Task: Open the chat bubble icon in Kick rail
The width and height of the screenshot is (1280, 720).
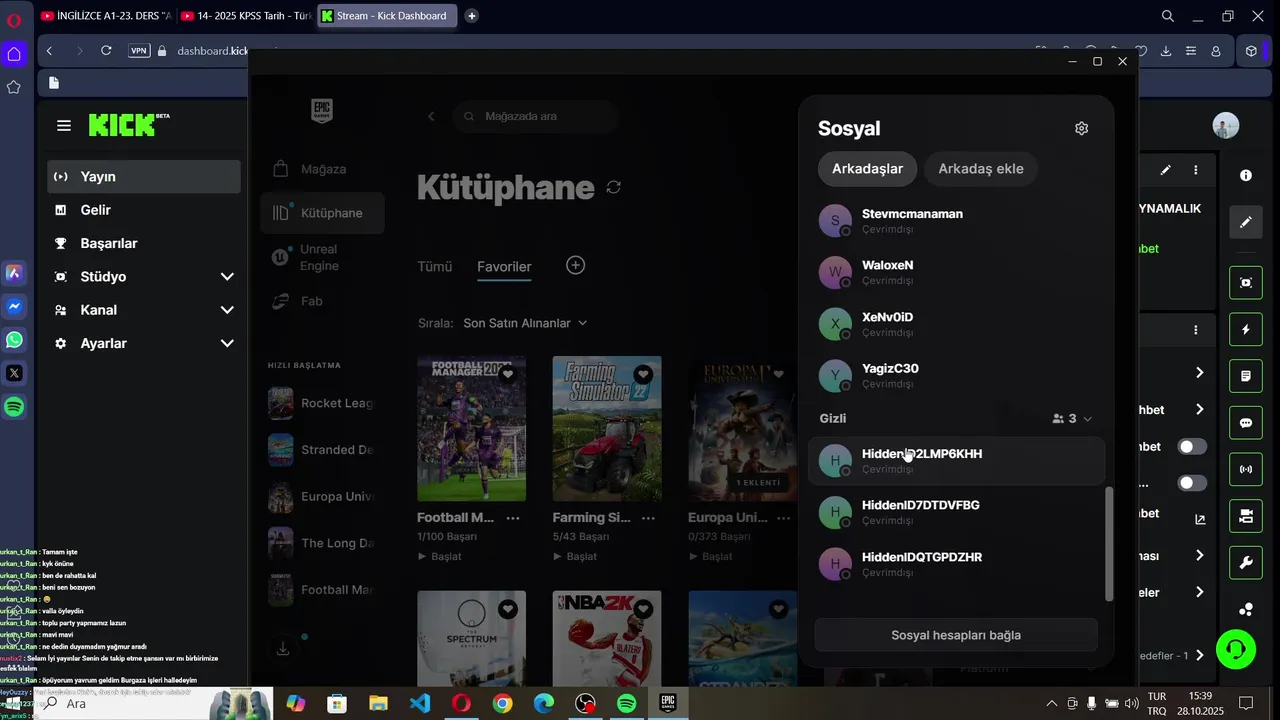Action: pos(1246,423)
